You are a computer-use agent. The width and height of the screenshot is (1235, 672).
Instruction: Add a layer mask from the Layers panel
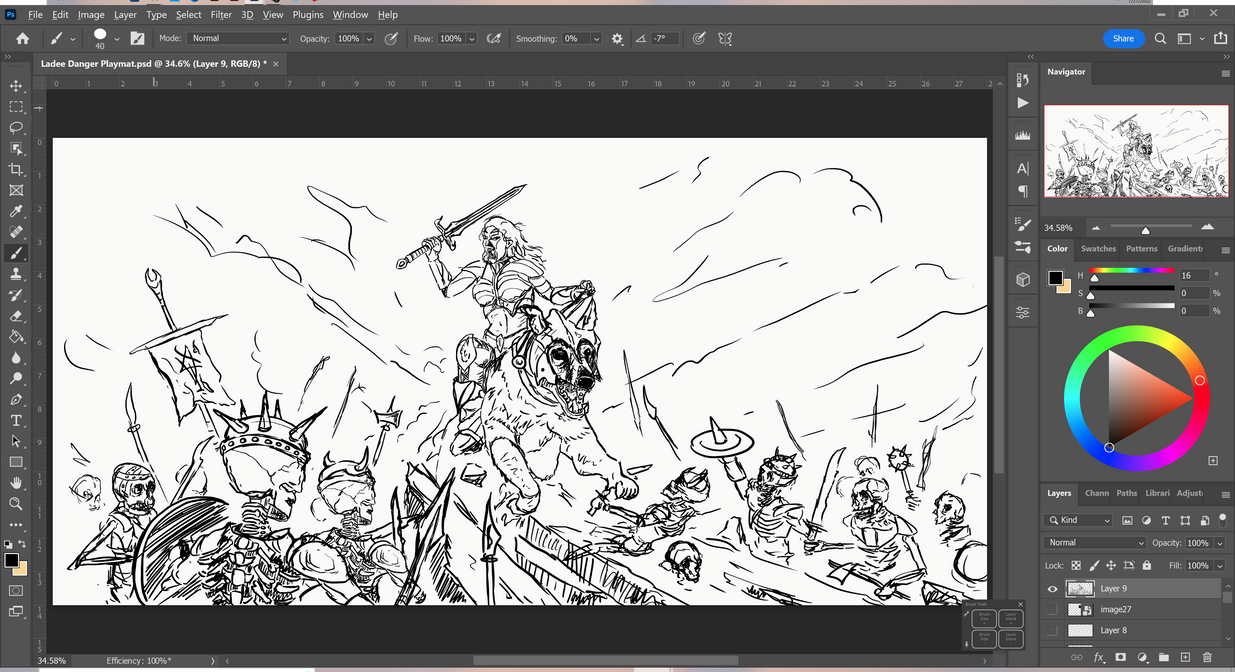point(1120,657)
